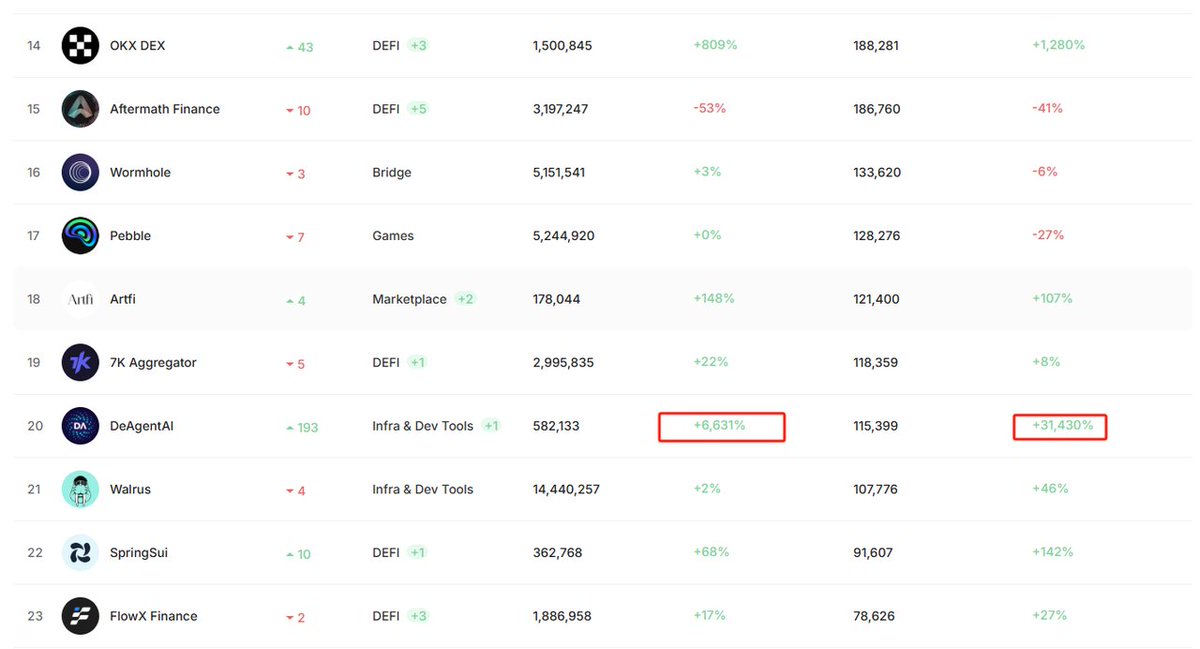Viewport: 1200px width, 649px height.
Task: Click the value 107,776 in Walrus row
Action: [875, 489]
